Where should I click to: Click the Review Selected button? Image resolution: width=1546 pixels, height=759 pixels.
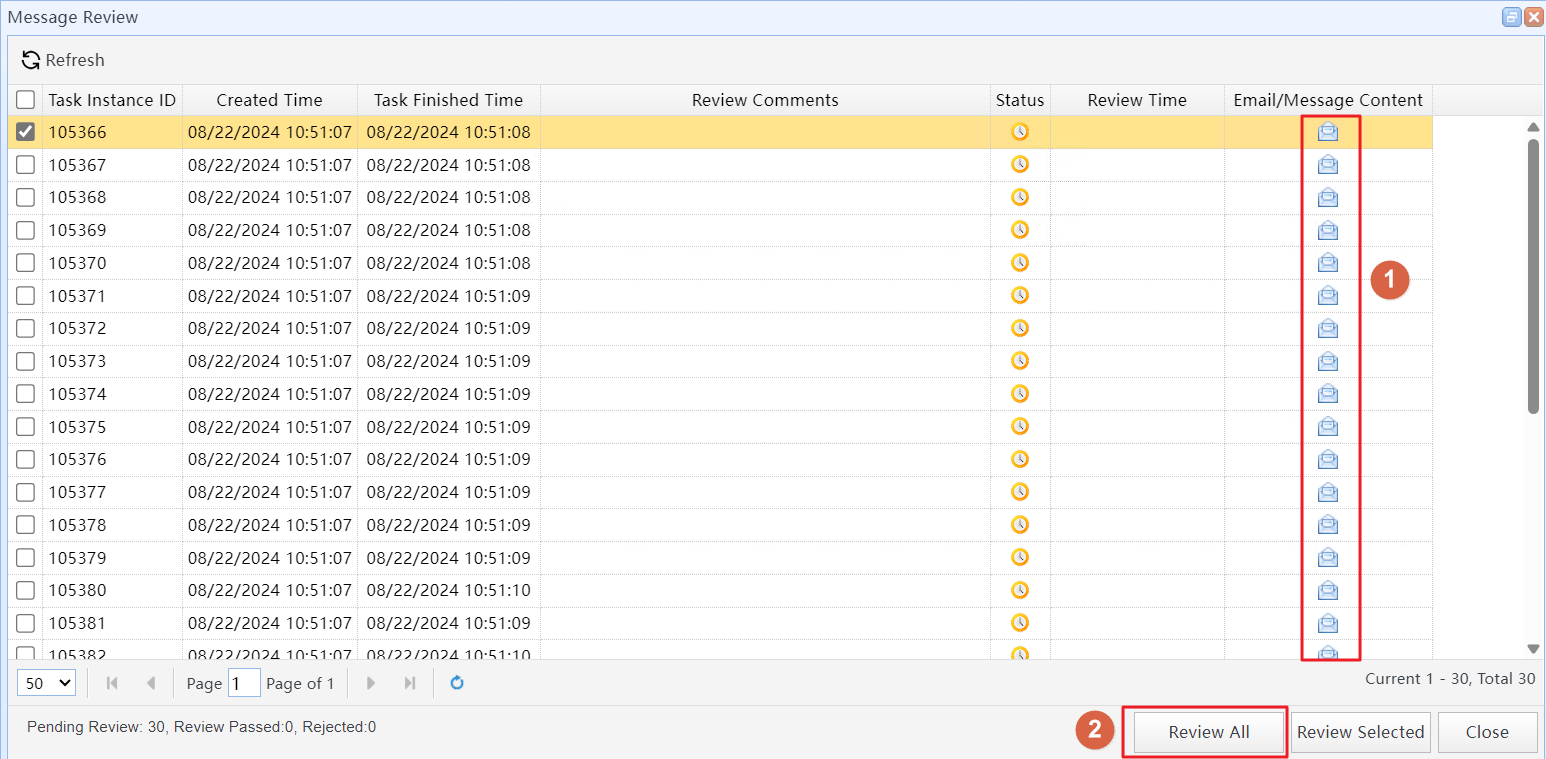pos(1361,732)
